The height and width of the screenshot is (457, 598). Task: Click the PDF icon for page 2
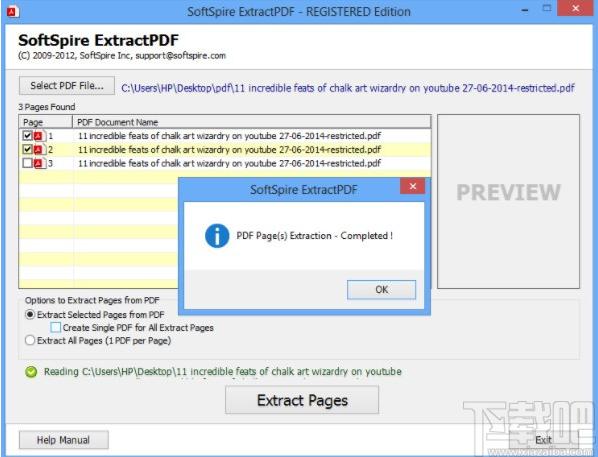click(x=39, y=150)
